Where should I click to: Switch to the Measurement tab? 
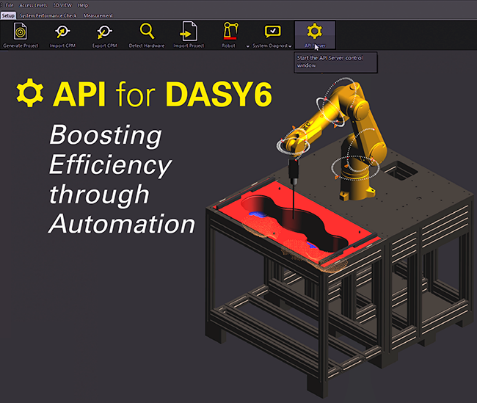[98, 15]
